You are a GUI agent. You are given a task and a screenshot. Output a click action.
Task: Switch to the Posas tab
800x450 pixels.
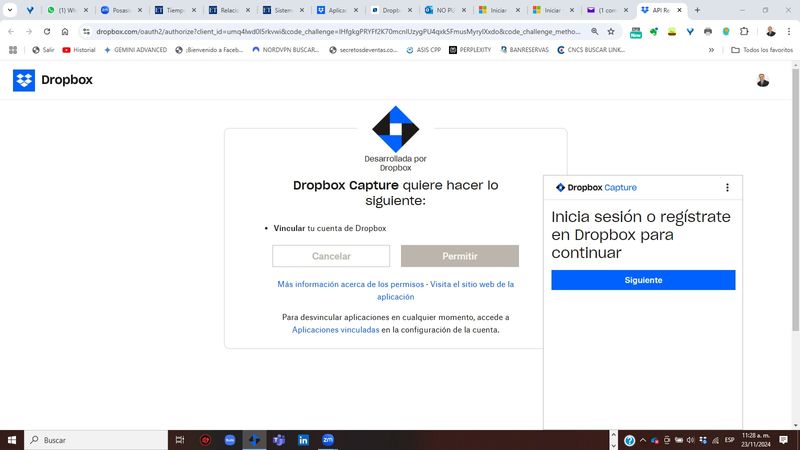pos(121,10)
